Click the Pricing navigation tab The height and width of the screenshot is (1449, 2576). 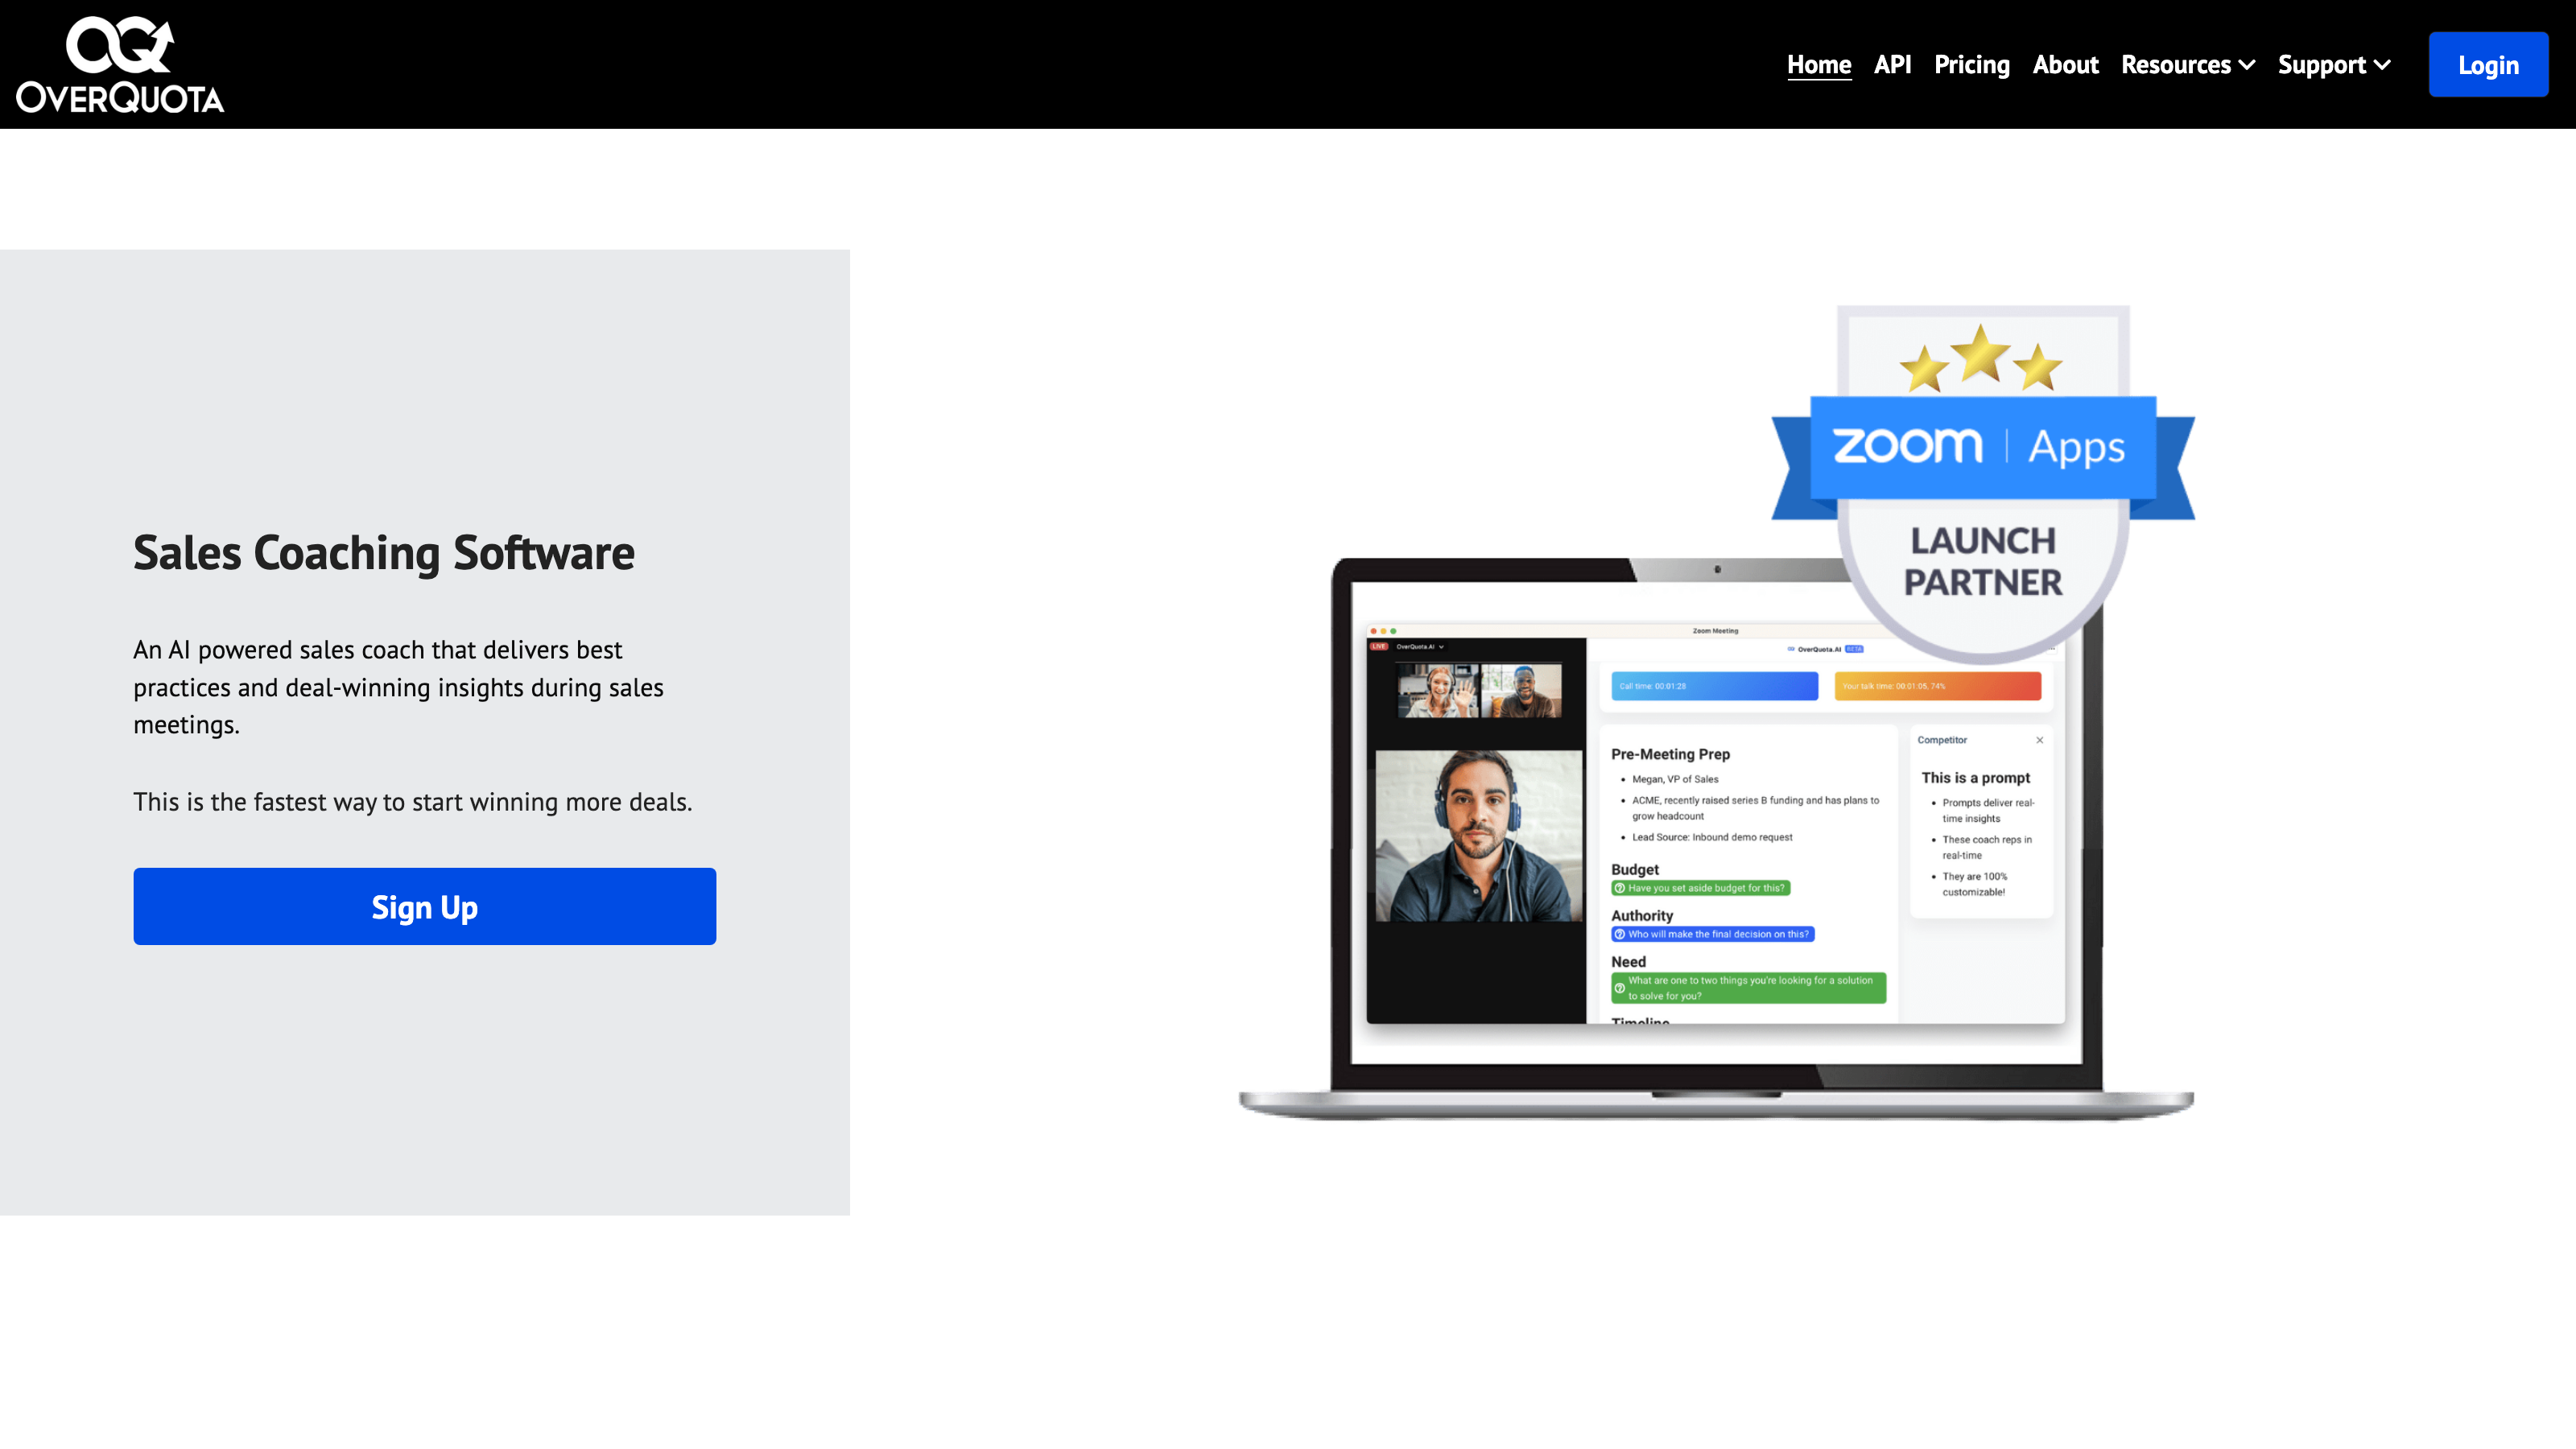coord(1971,64)
